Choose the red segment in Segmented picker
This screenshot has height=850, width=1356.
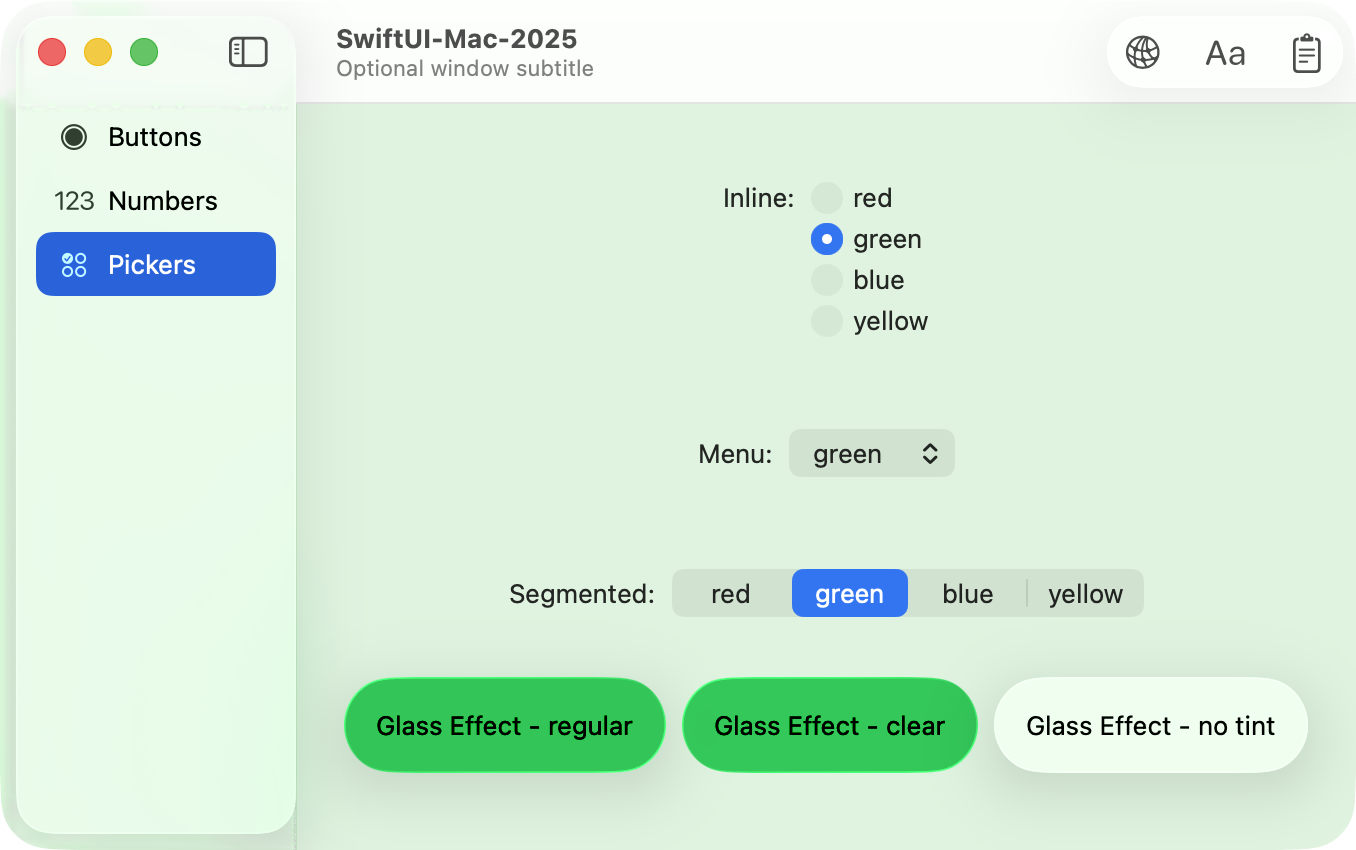click(x=730, y=594)
